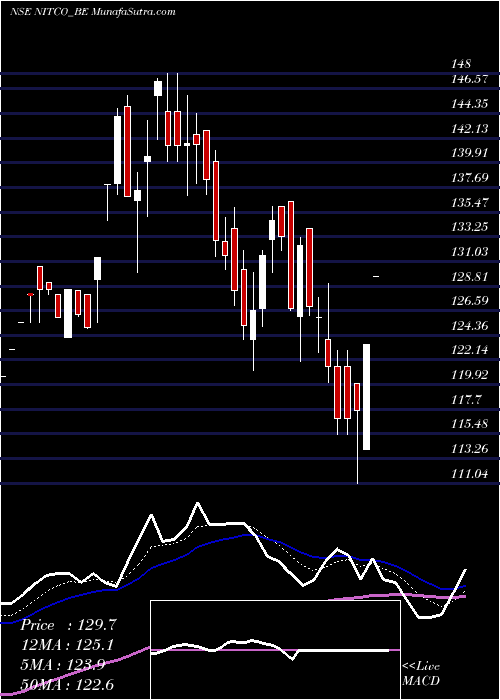Select the highest white candle near 146.57

[158, 88]
